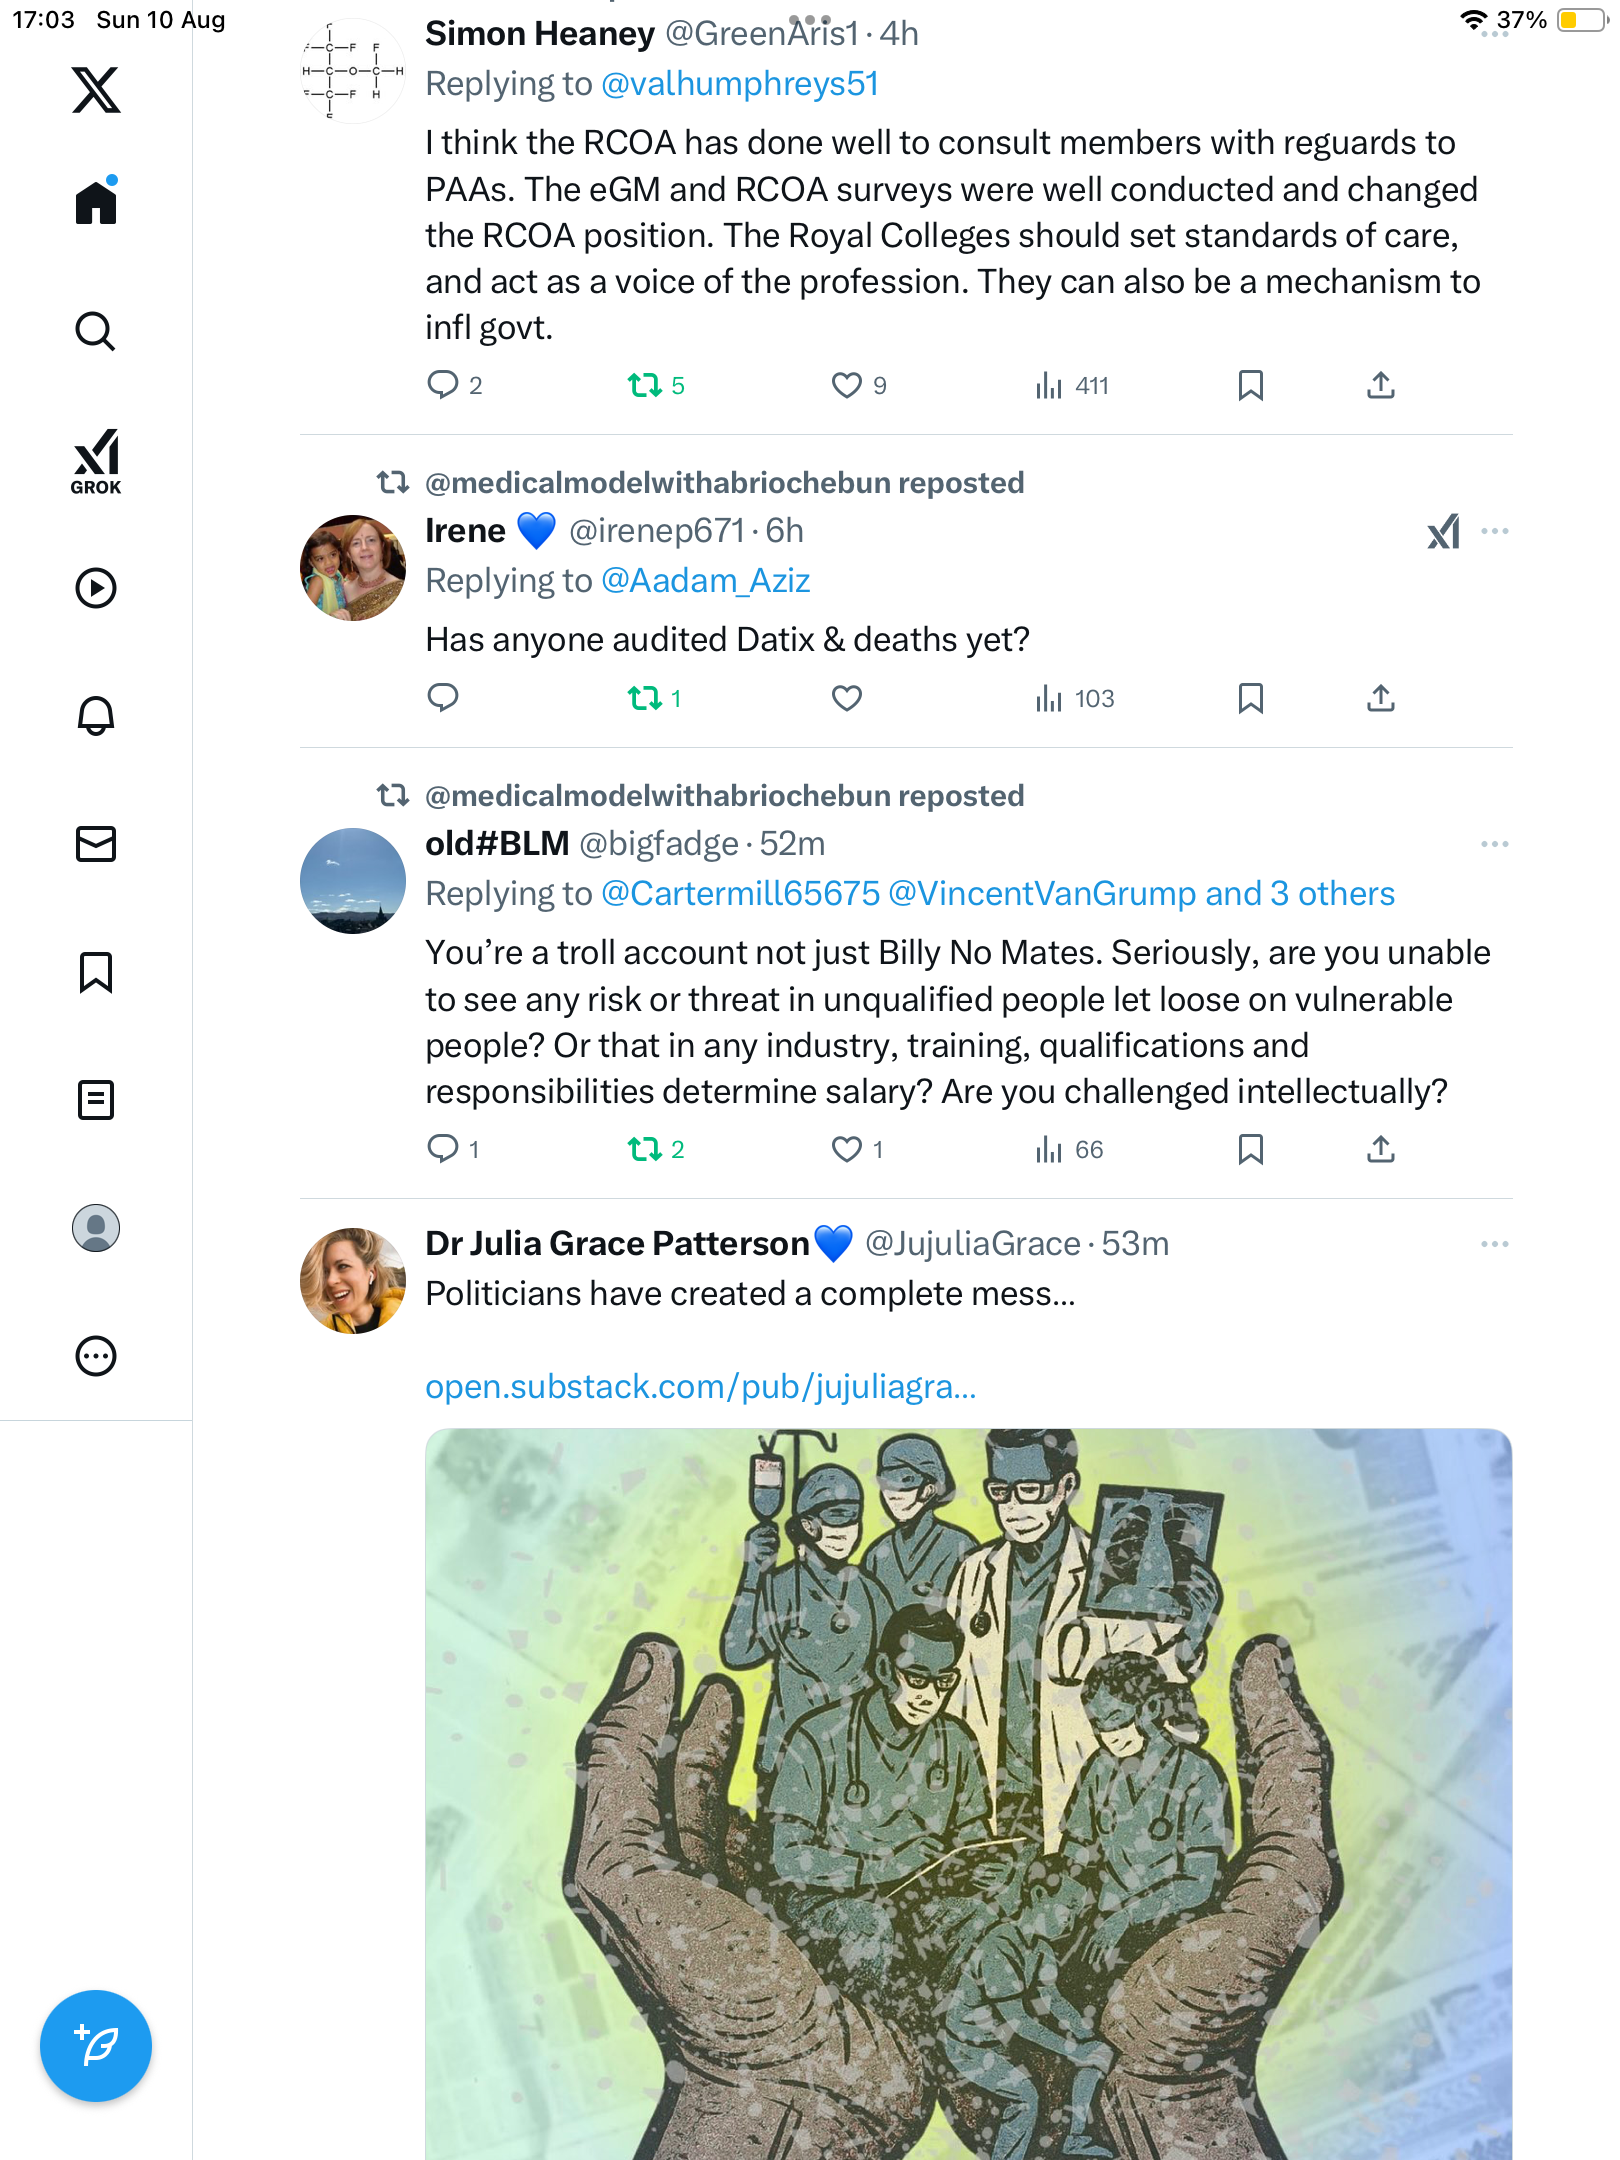Open Notifications bell in sidebar
This screenshot has height=2160, width=1620.
[x=96, y=715]
